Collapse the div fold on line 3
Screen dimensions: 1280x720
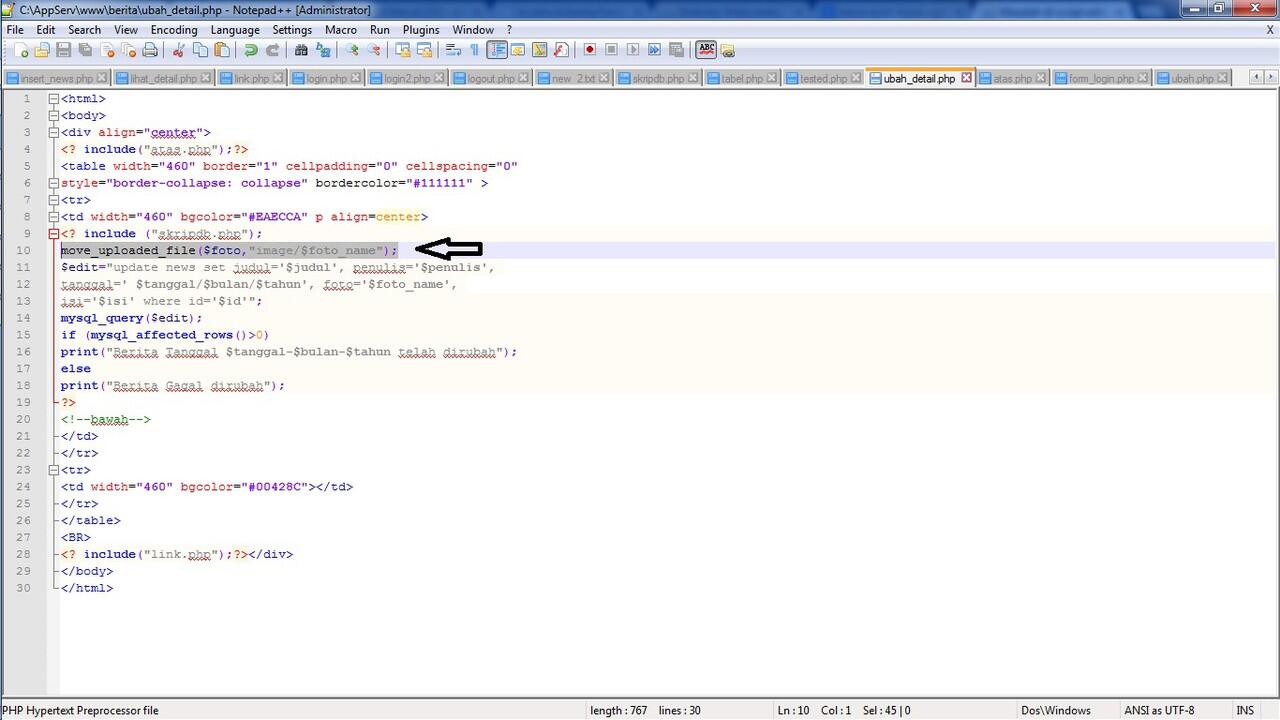coord(53,132)
